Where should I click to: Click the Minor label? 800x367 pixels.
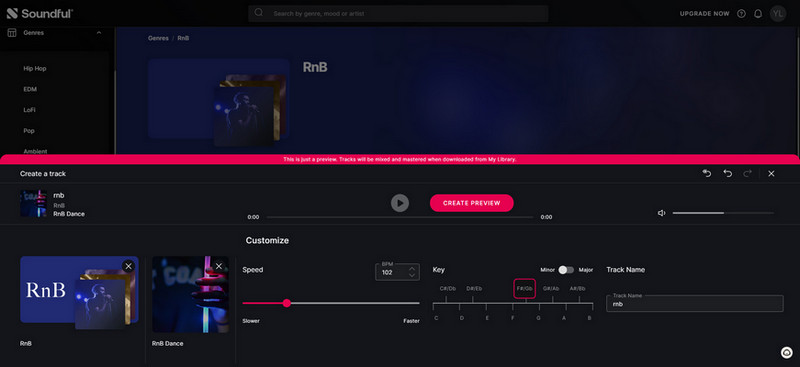pyautogui.click(x=547, y=270)
